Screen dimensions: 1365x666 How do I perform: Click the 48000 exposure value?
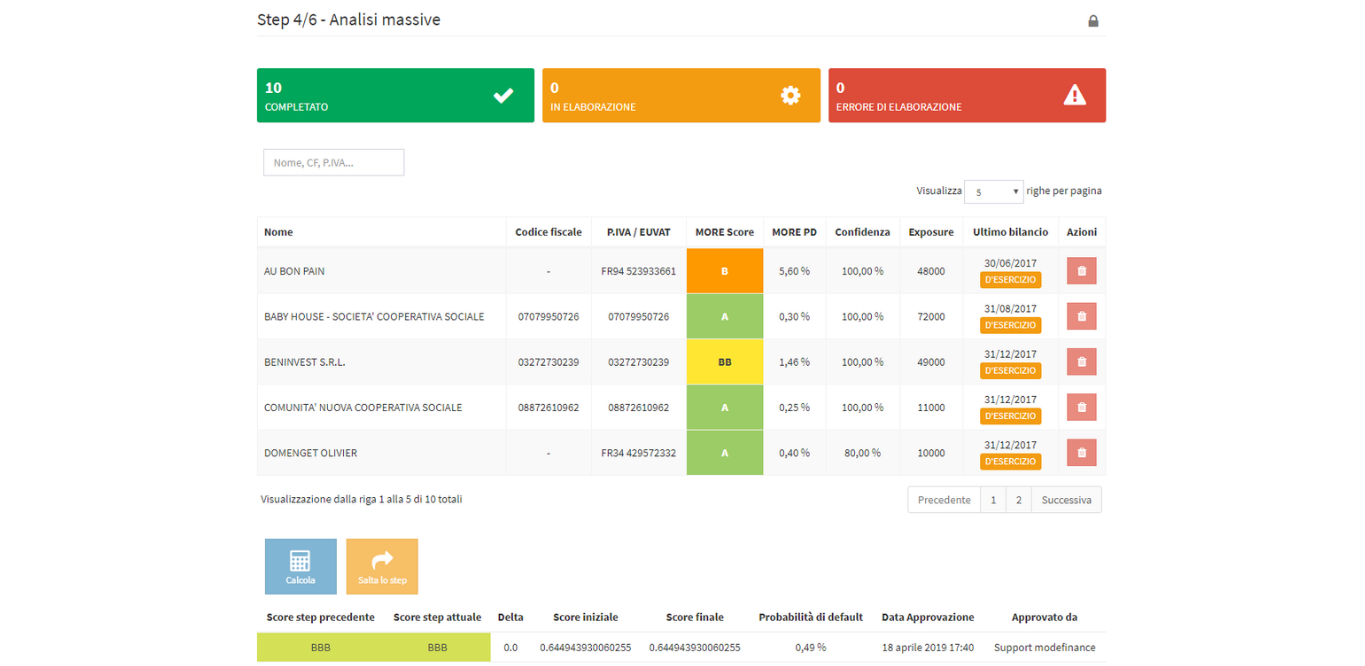(x=931, y=271)
